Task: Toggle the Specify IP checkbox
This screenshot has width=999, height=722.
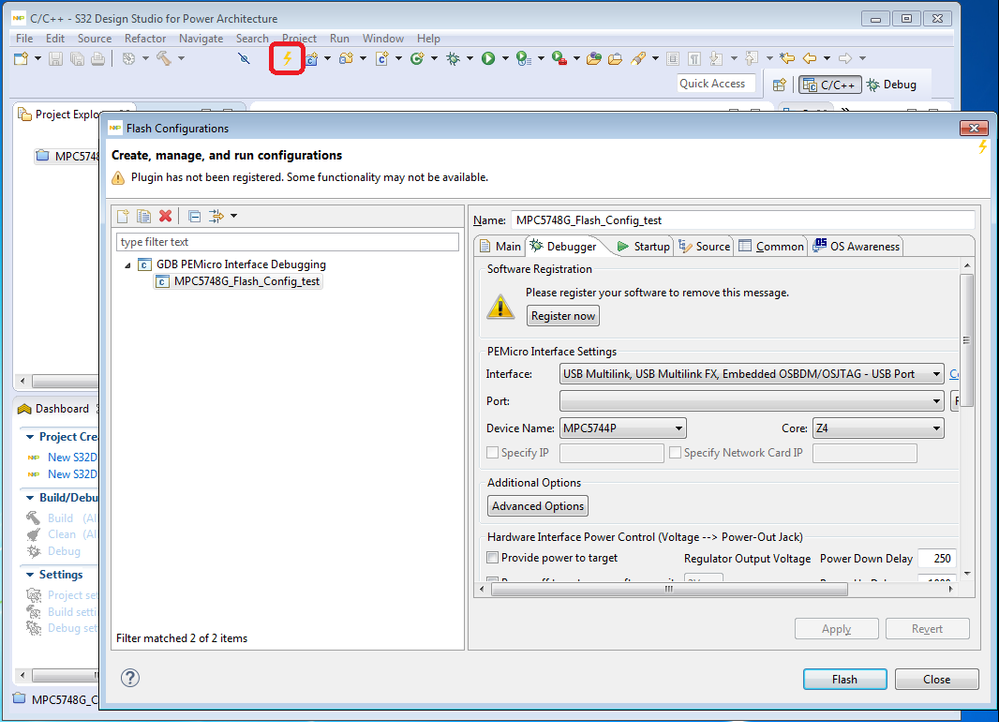Action: coord(492,452)
